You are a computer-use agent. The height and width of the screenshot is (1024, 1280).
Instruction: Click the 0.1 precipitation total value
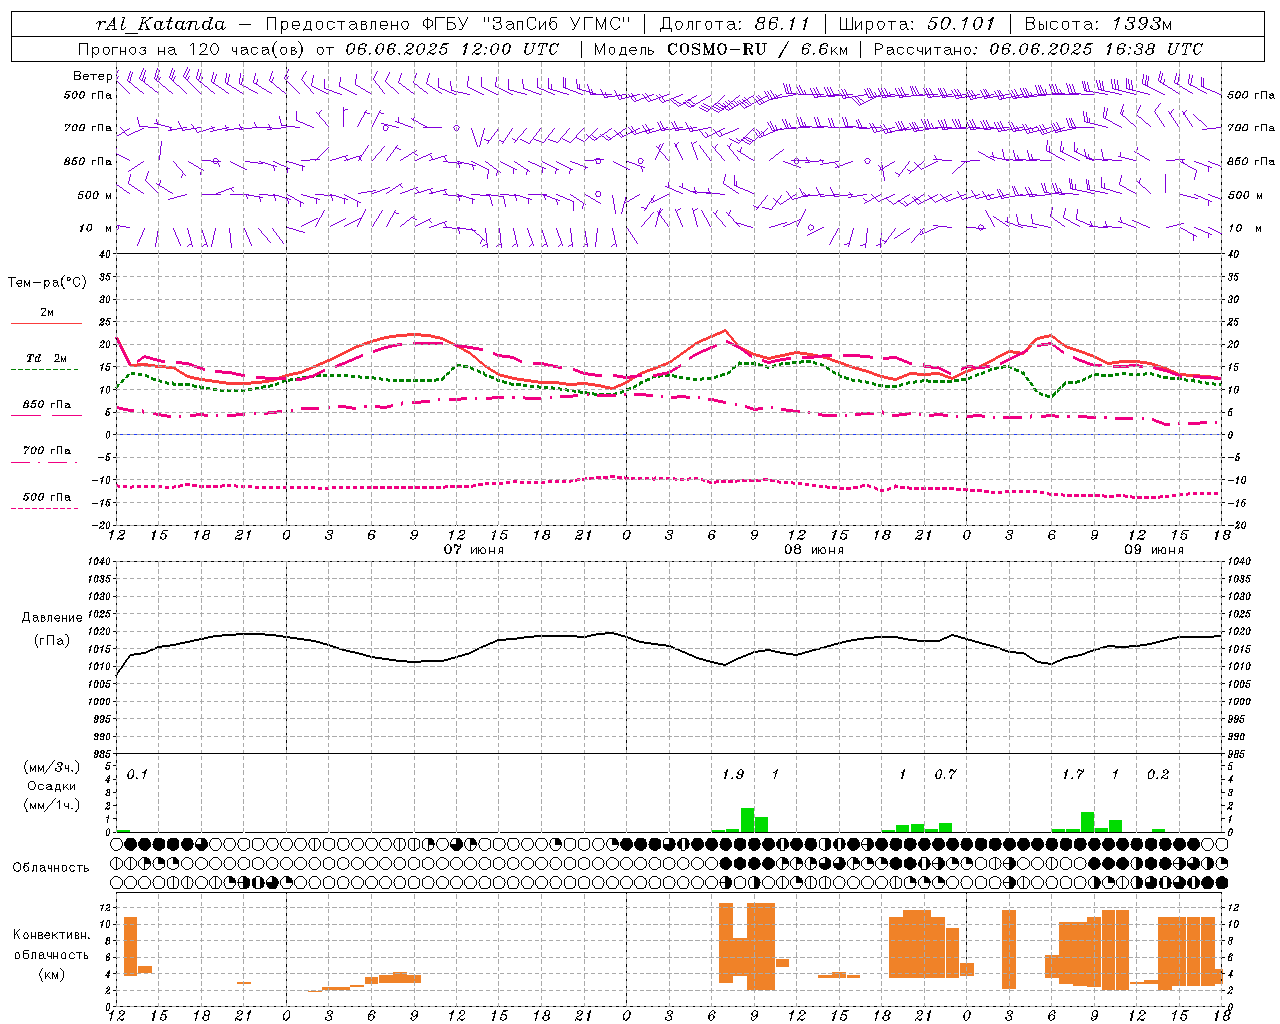click(137, 775)
